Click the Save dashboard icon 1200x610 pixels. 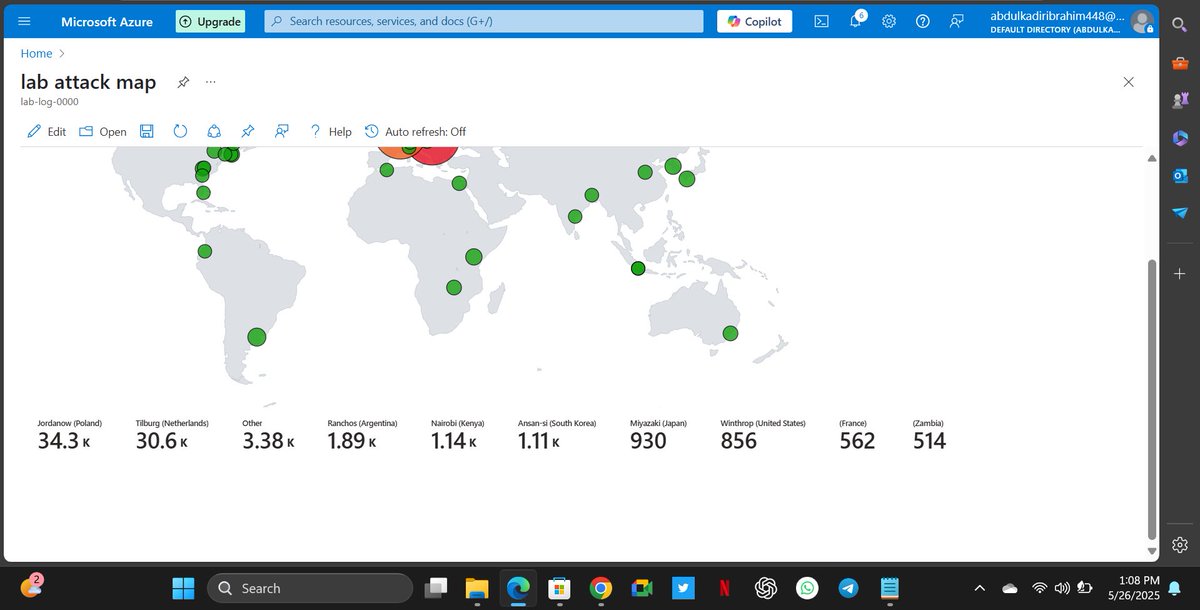coord(146,131)
